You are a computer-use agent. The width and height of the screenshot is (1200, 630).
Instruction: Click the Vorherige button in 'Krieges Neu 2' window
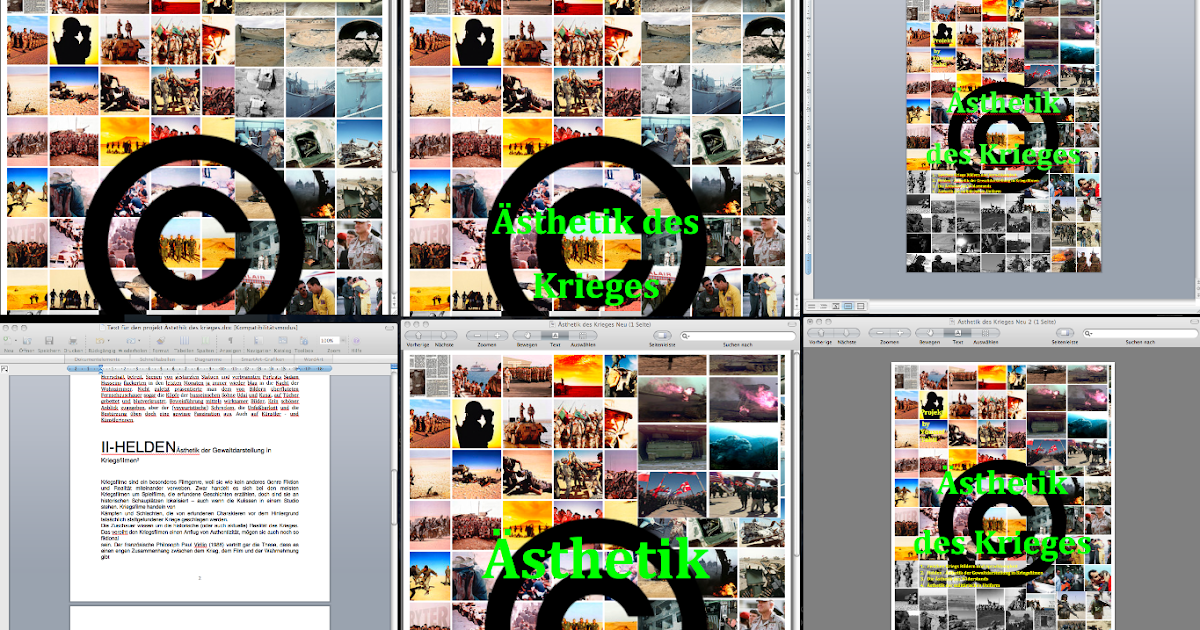point(821,332)
